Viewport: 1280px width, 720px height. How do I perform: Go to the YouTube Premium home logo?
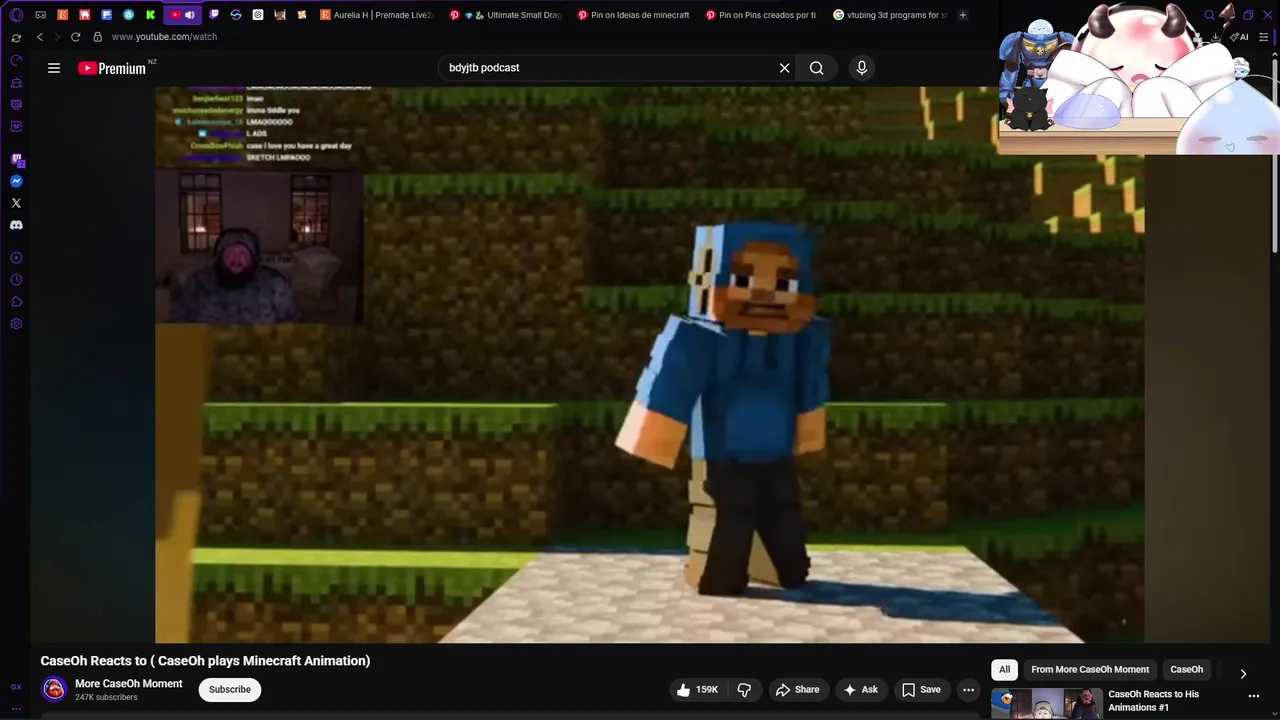(x=112, y=68)
